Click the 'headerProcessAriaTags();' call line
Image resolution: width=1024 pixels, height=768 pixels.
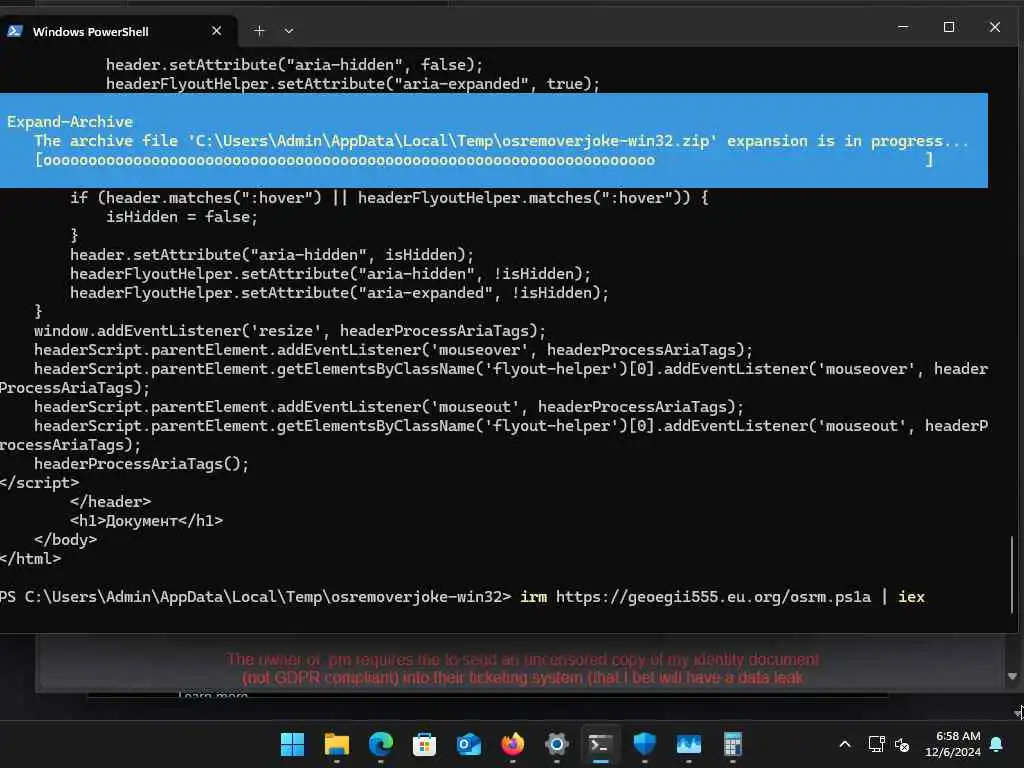pos(141,464)
